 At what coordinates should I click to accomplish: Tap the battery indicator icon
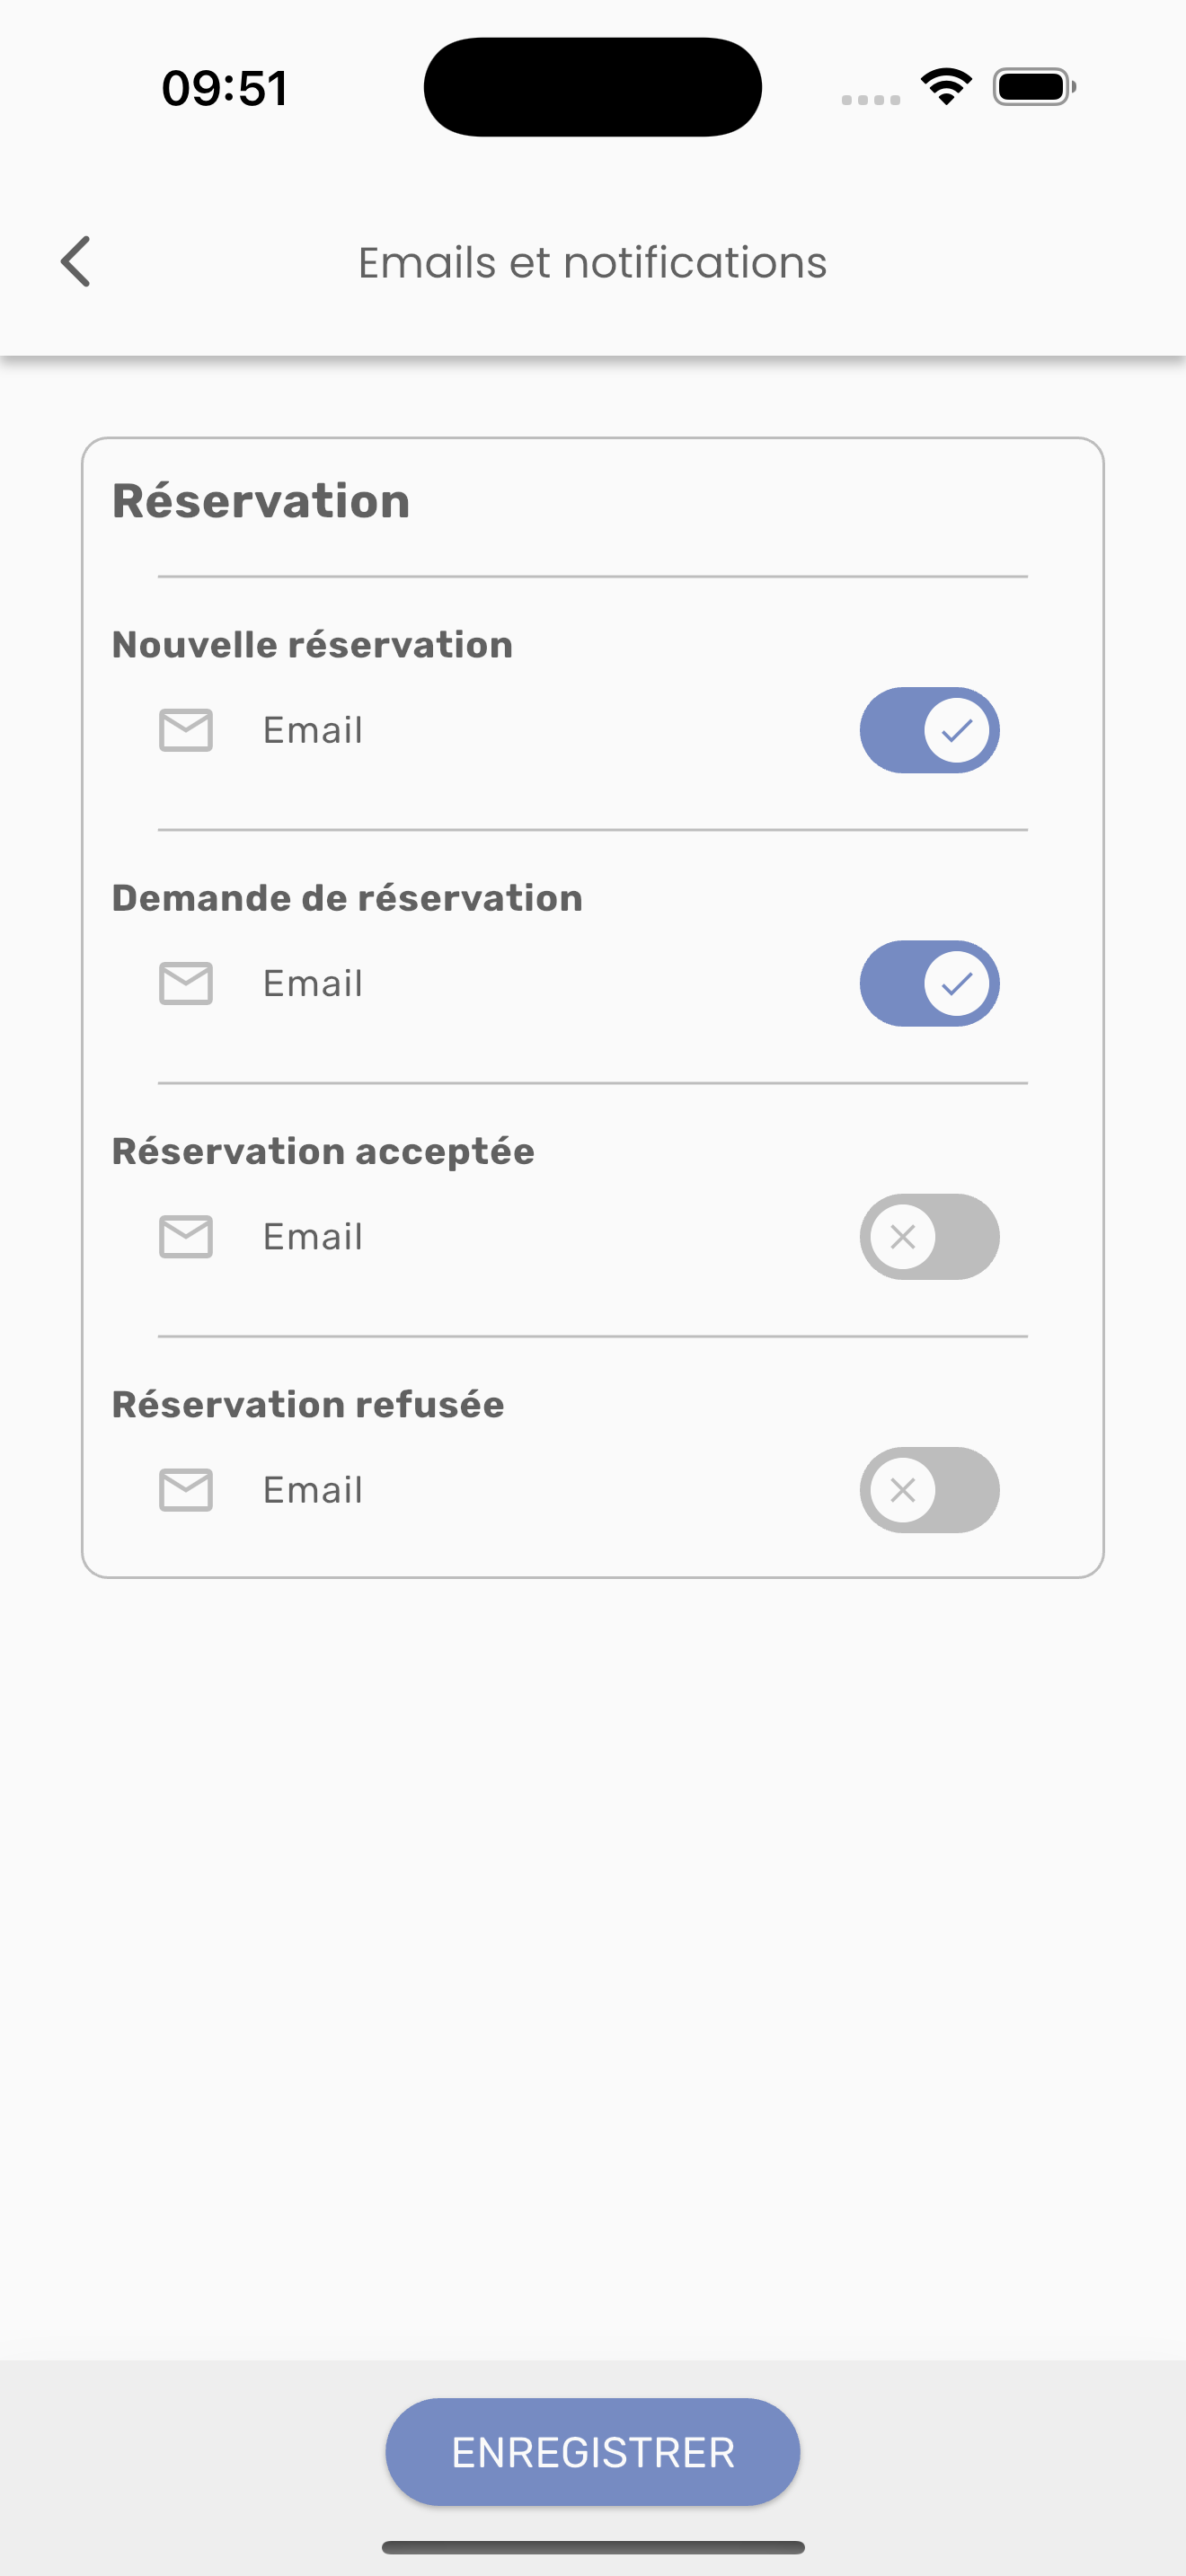coord(1034,87)
